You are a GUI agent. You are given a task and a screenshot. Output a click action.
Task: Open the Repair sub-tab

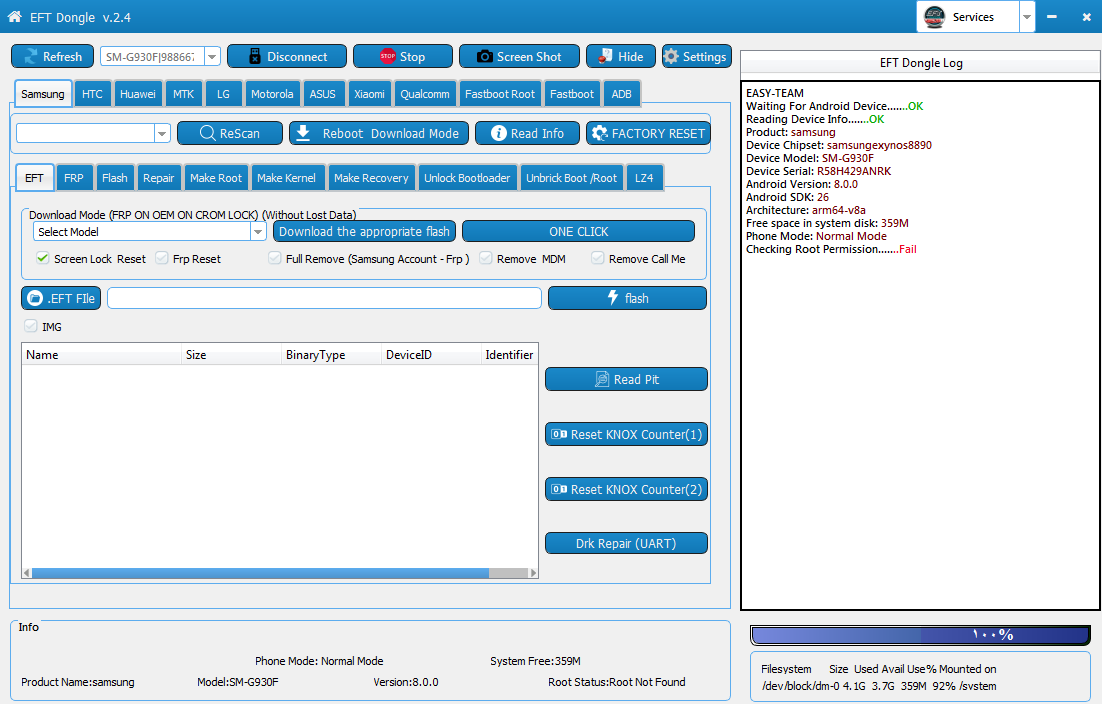[158, 178]
